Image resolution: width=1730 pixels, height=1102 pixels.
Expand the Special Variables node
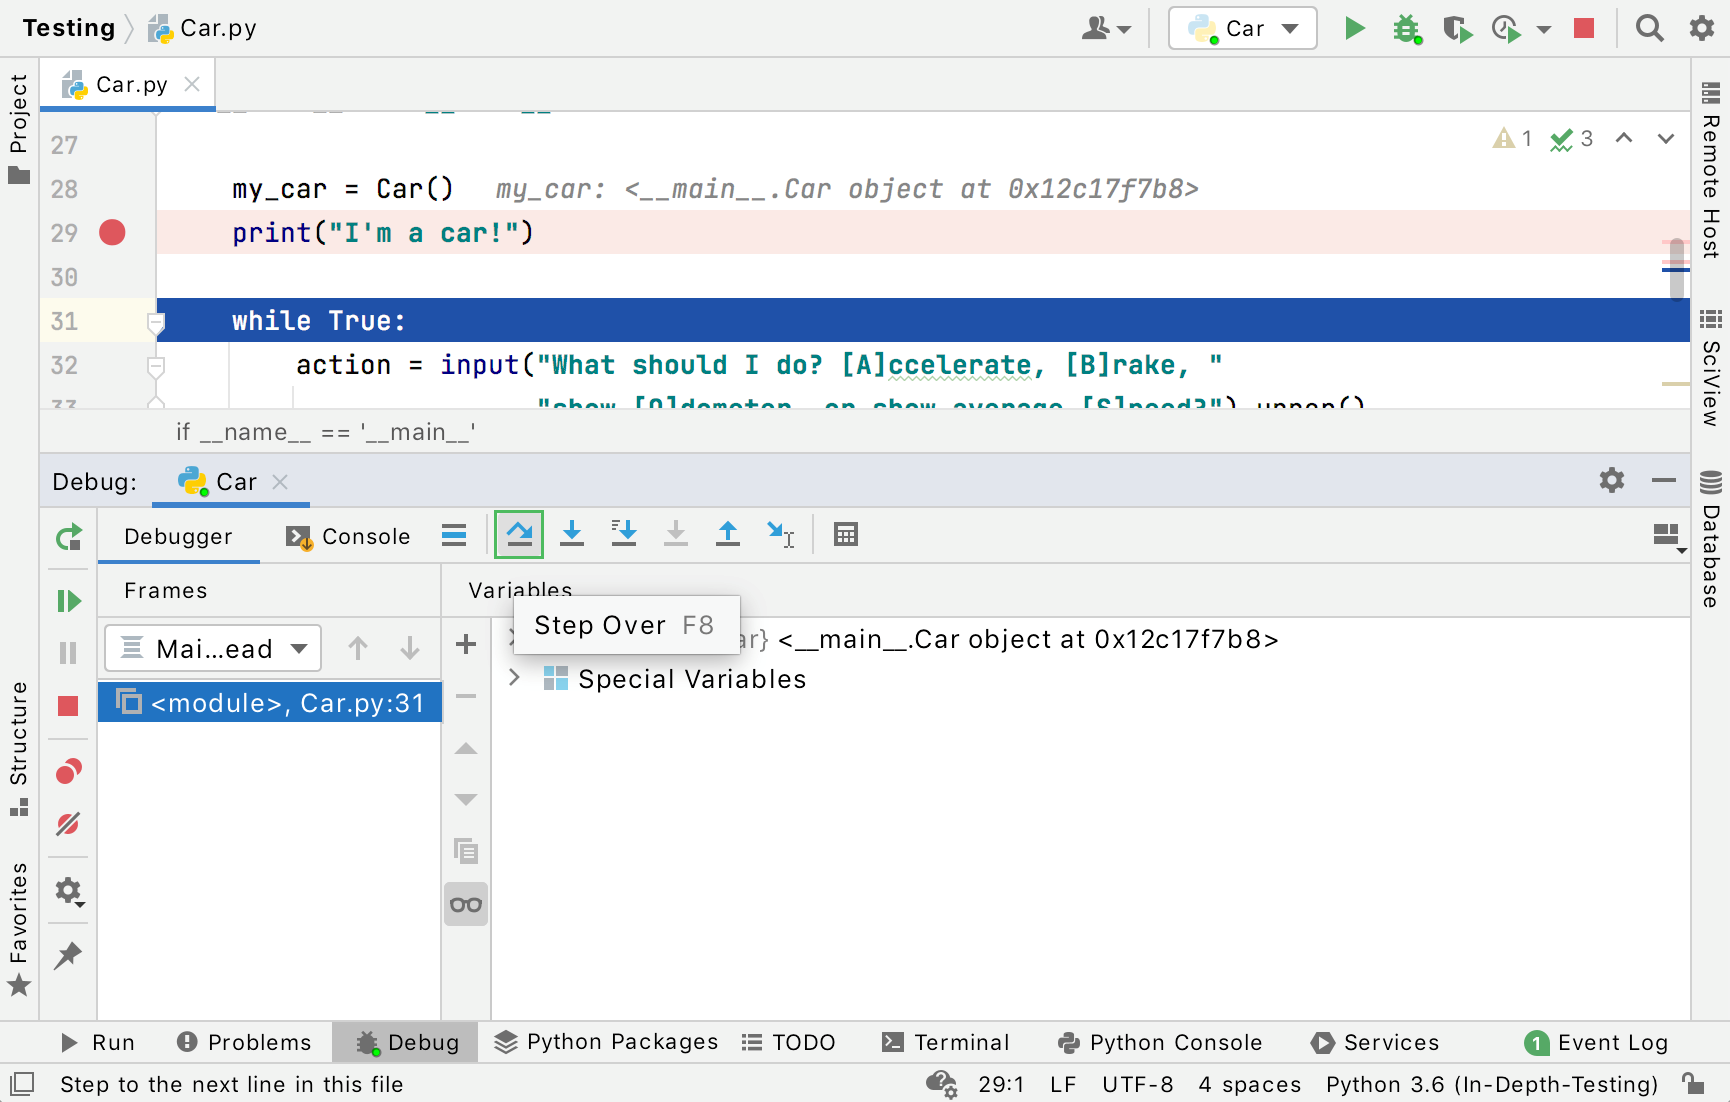514,678
